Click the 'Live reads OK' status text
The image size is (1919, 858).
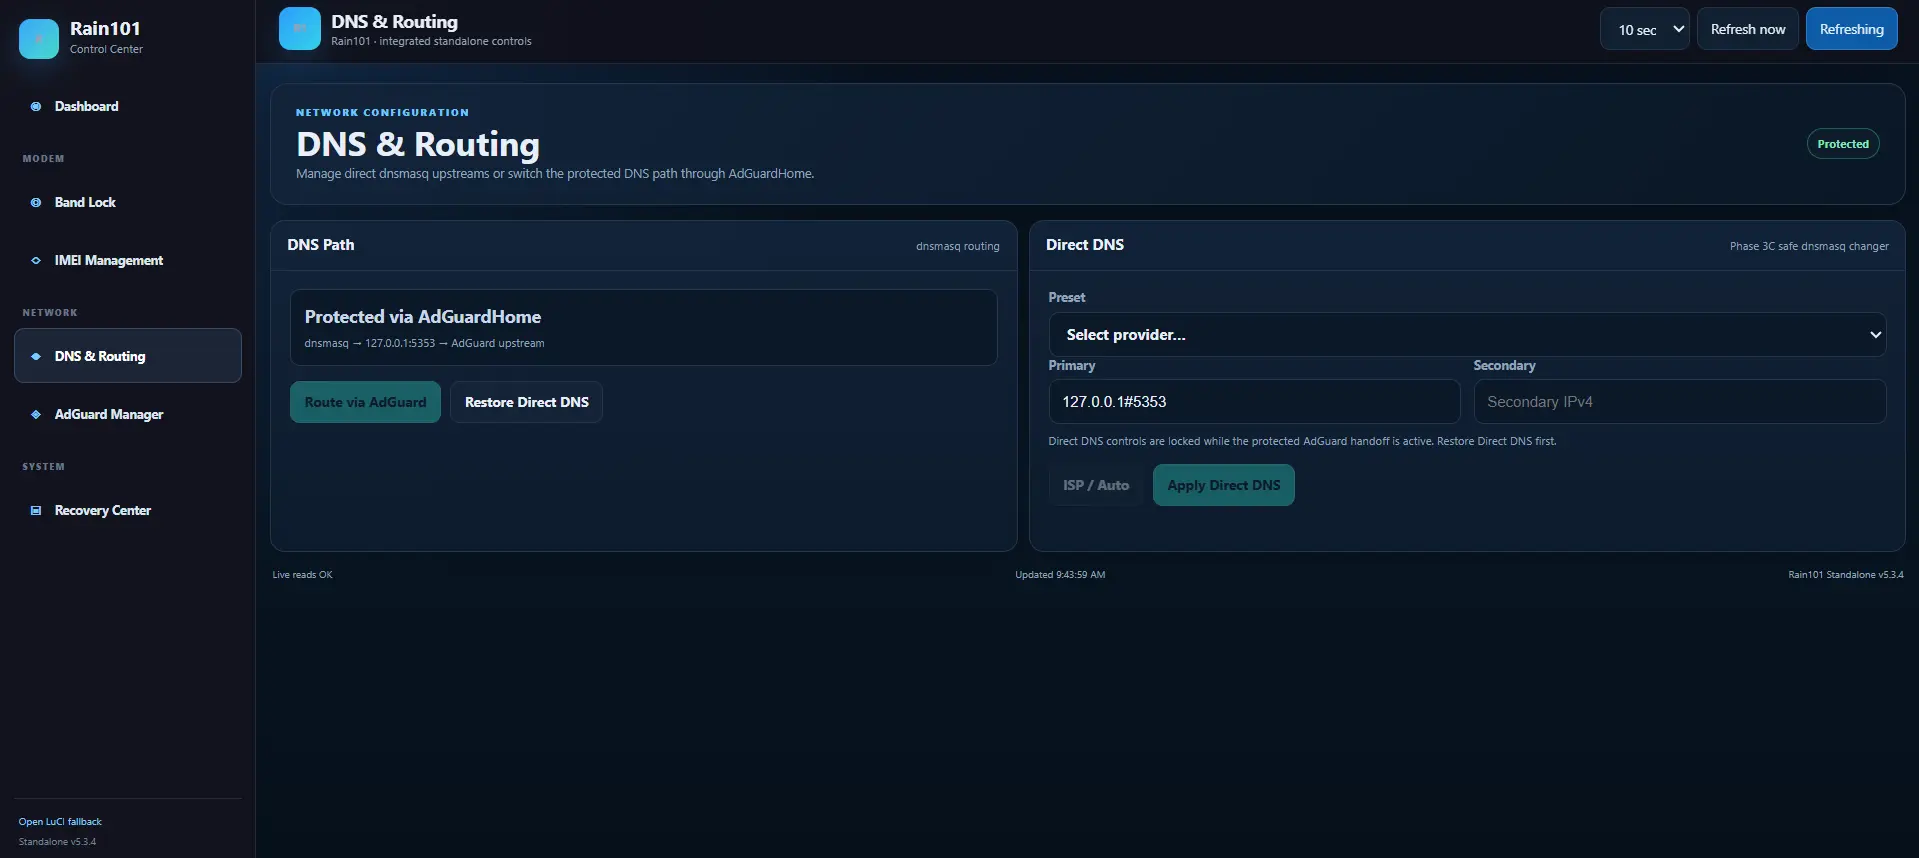303,575
